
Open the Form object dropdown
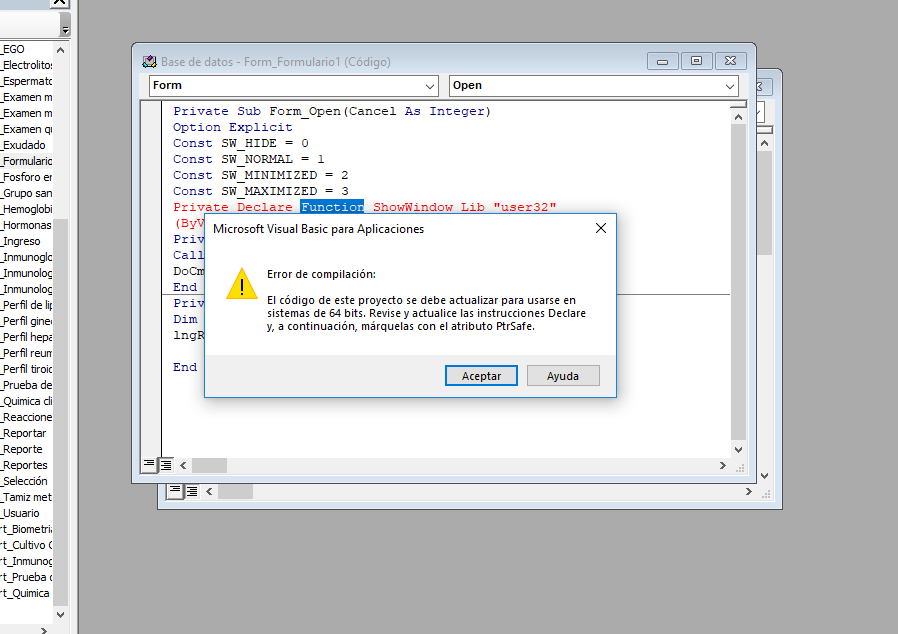point(430,86)
